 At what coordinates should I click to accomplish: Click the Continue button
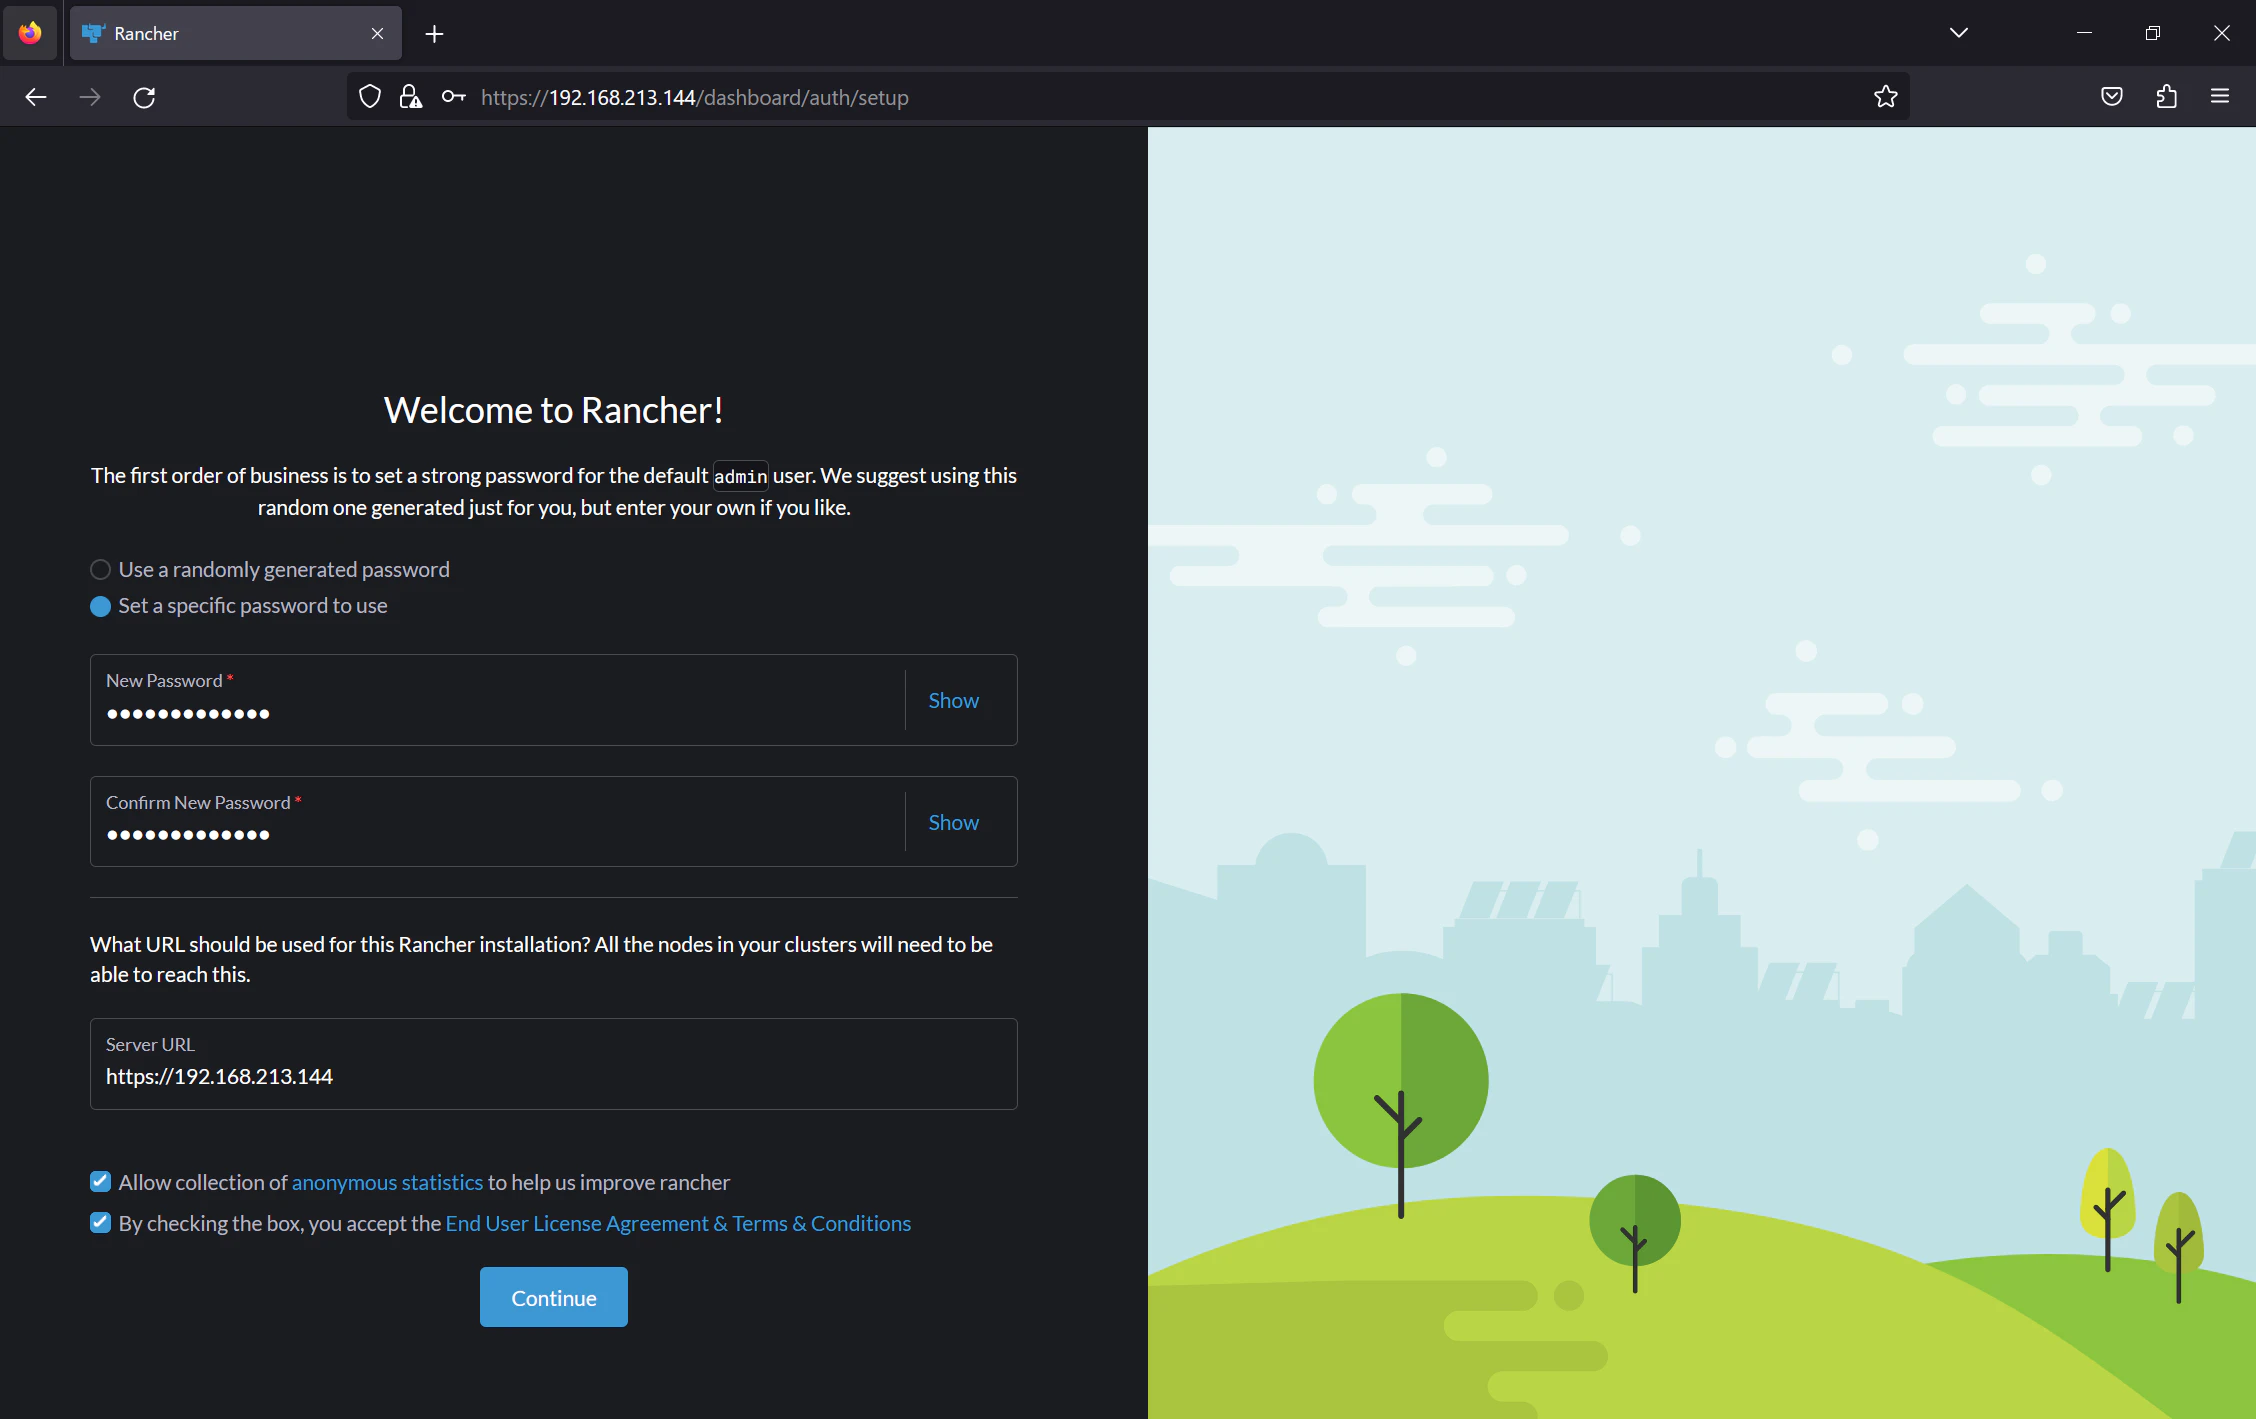pos(554,1297)
